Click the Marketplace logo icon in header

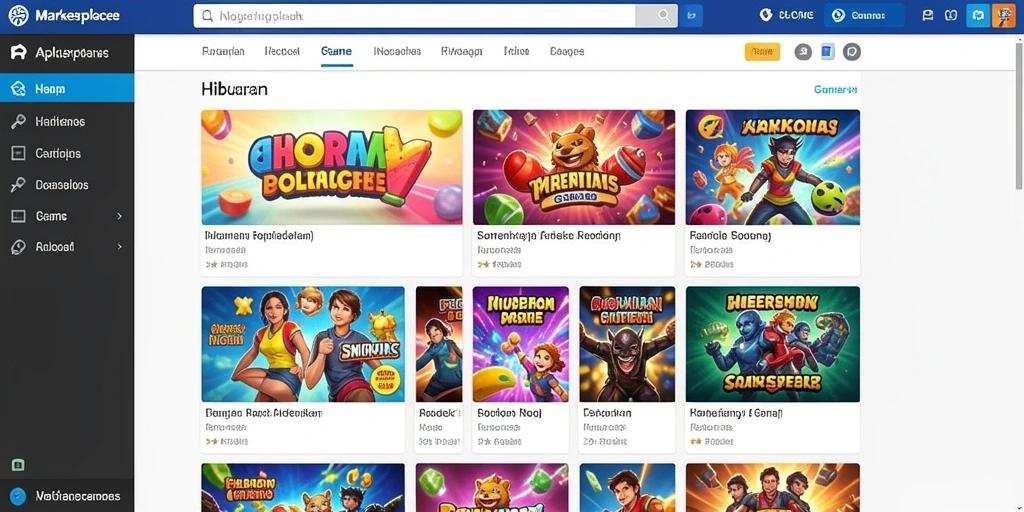(18, 16)
